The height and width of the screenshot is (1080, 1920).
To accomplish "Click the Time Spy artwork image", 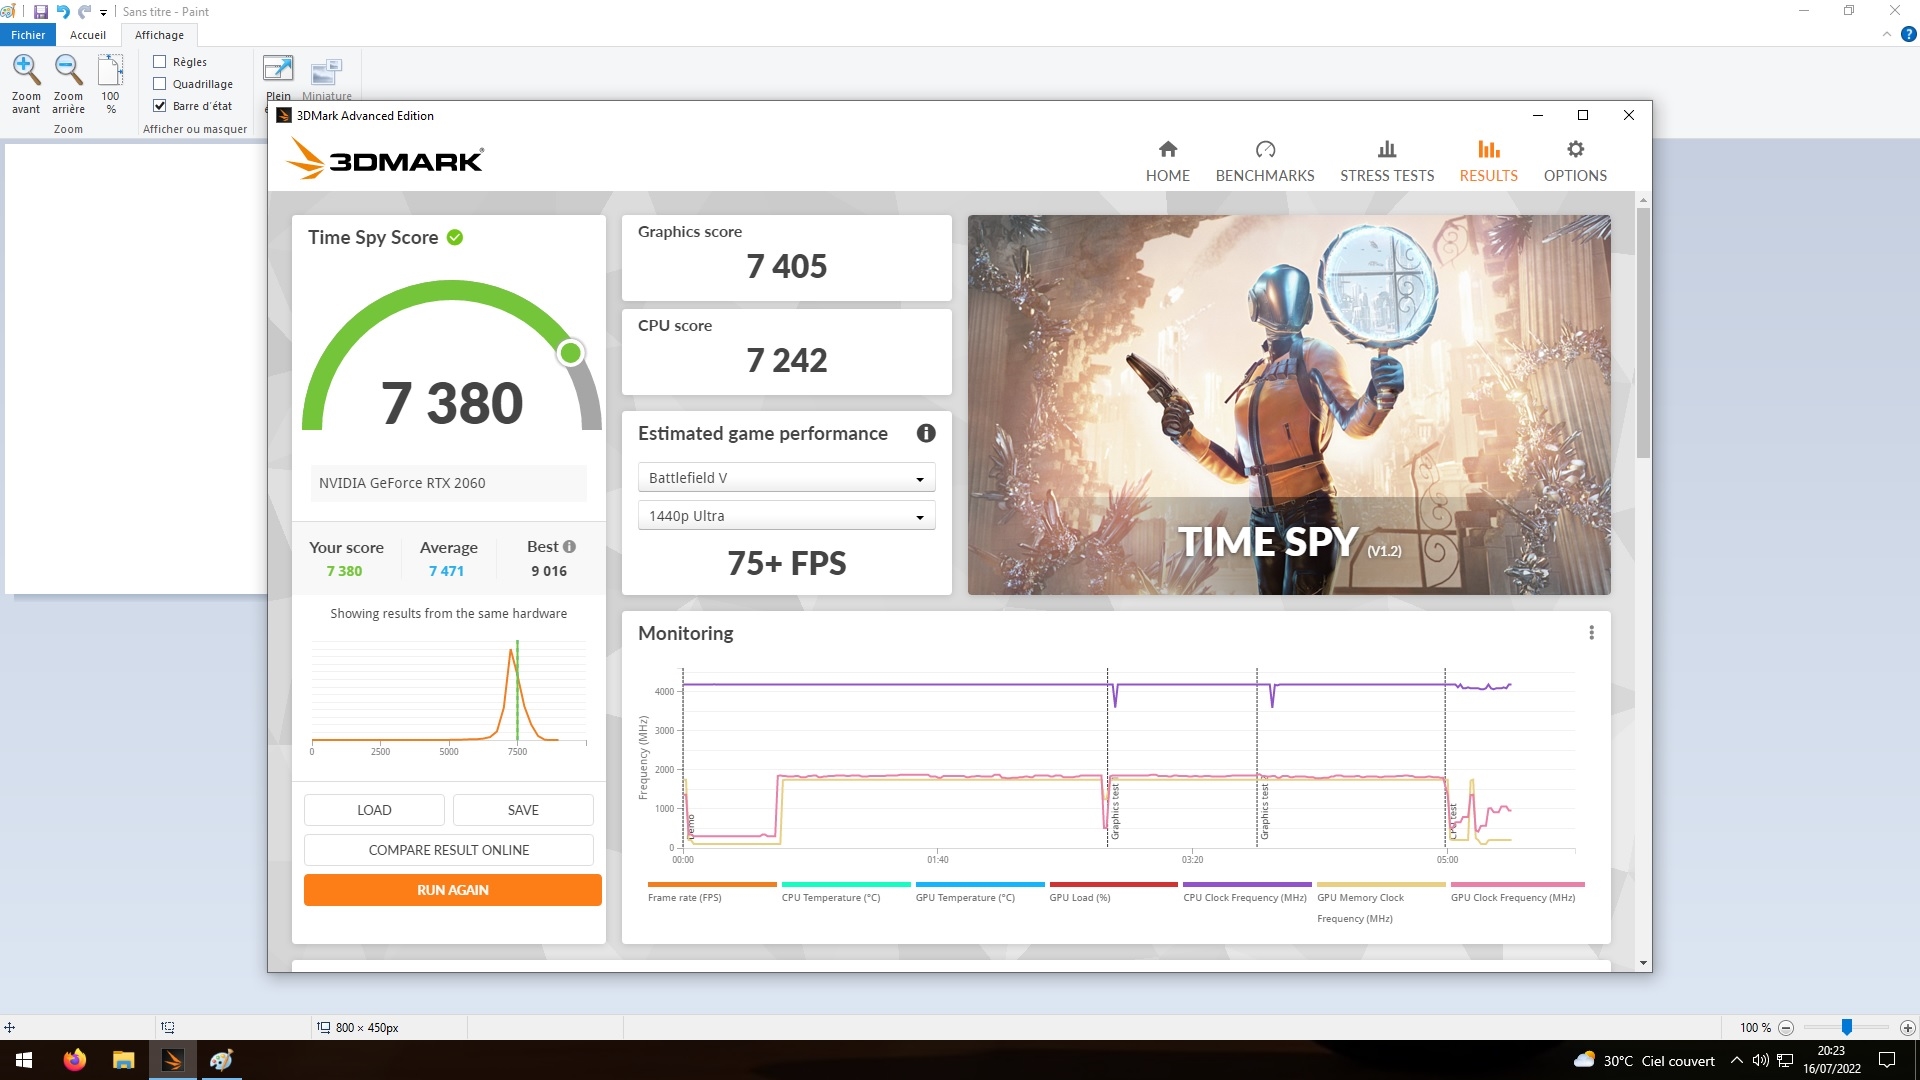I will click(x=1289, y=405).
